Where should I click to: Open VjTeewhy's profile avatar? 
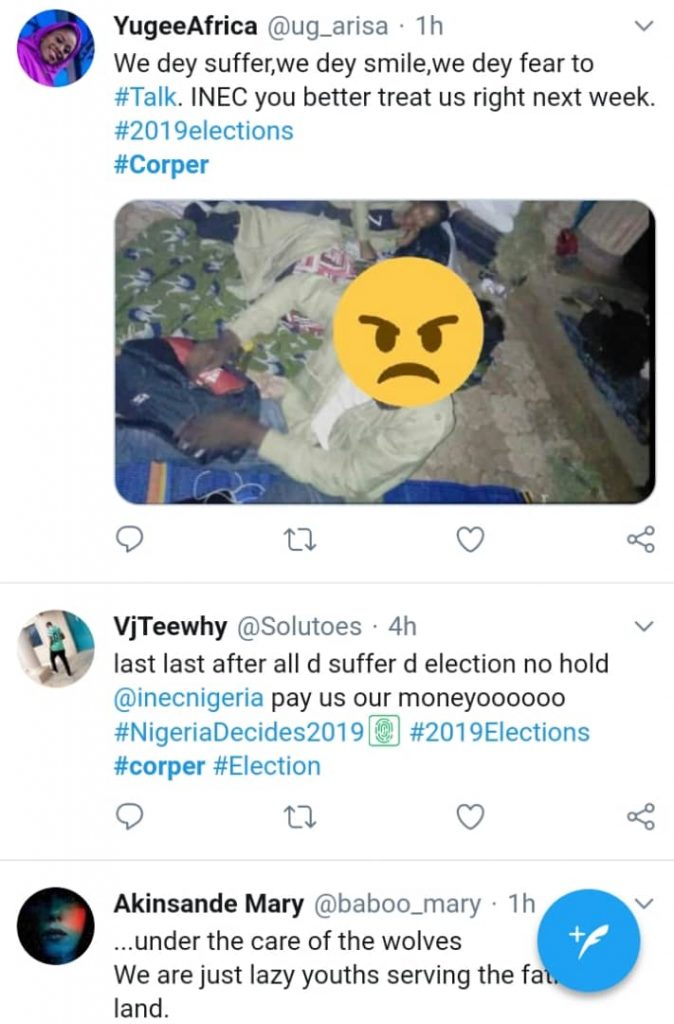56,649
